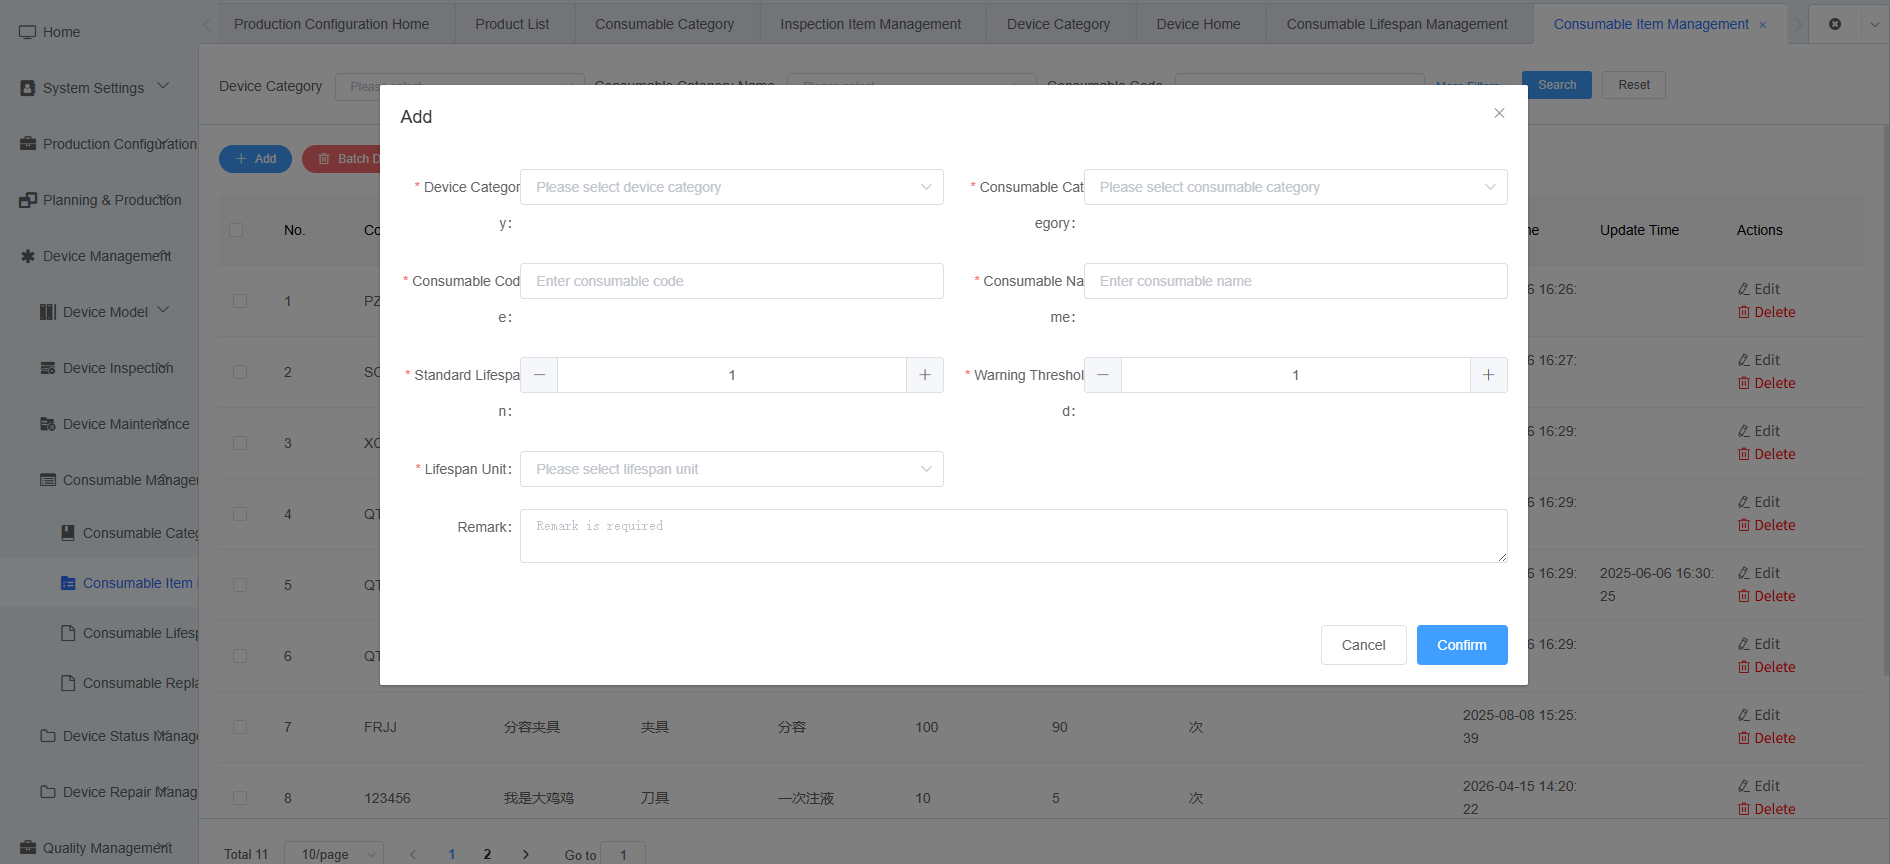Expand the System Settings menu chevron
This screenshot has width=1890, height=864.
163,87
